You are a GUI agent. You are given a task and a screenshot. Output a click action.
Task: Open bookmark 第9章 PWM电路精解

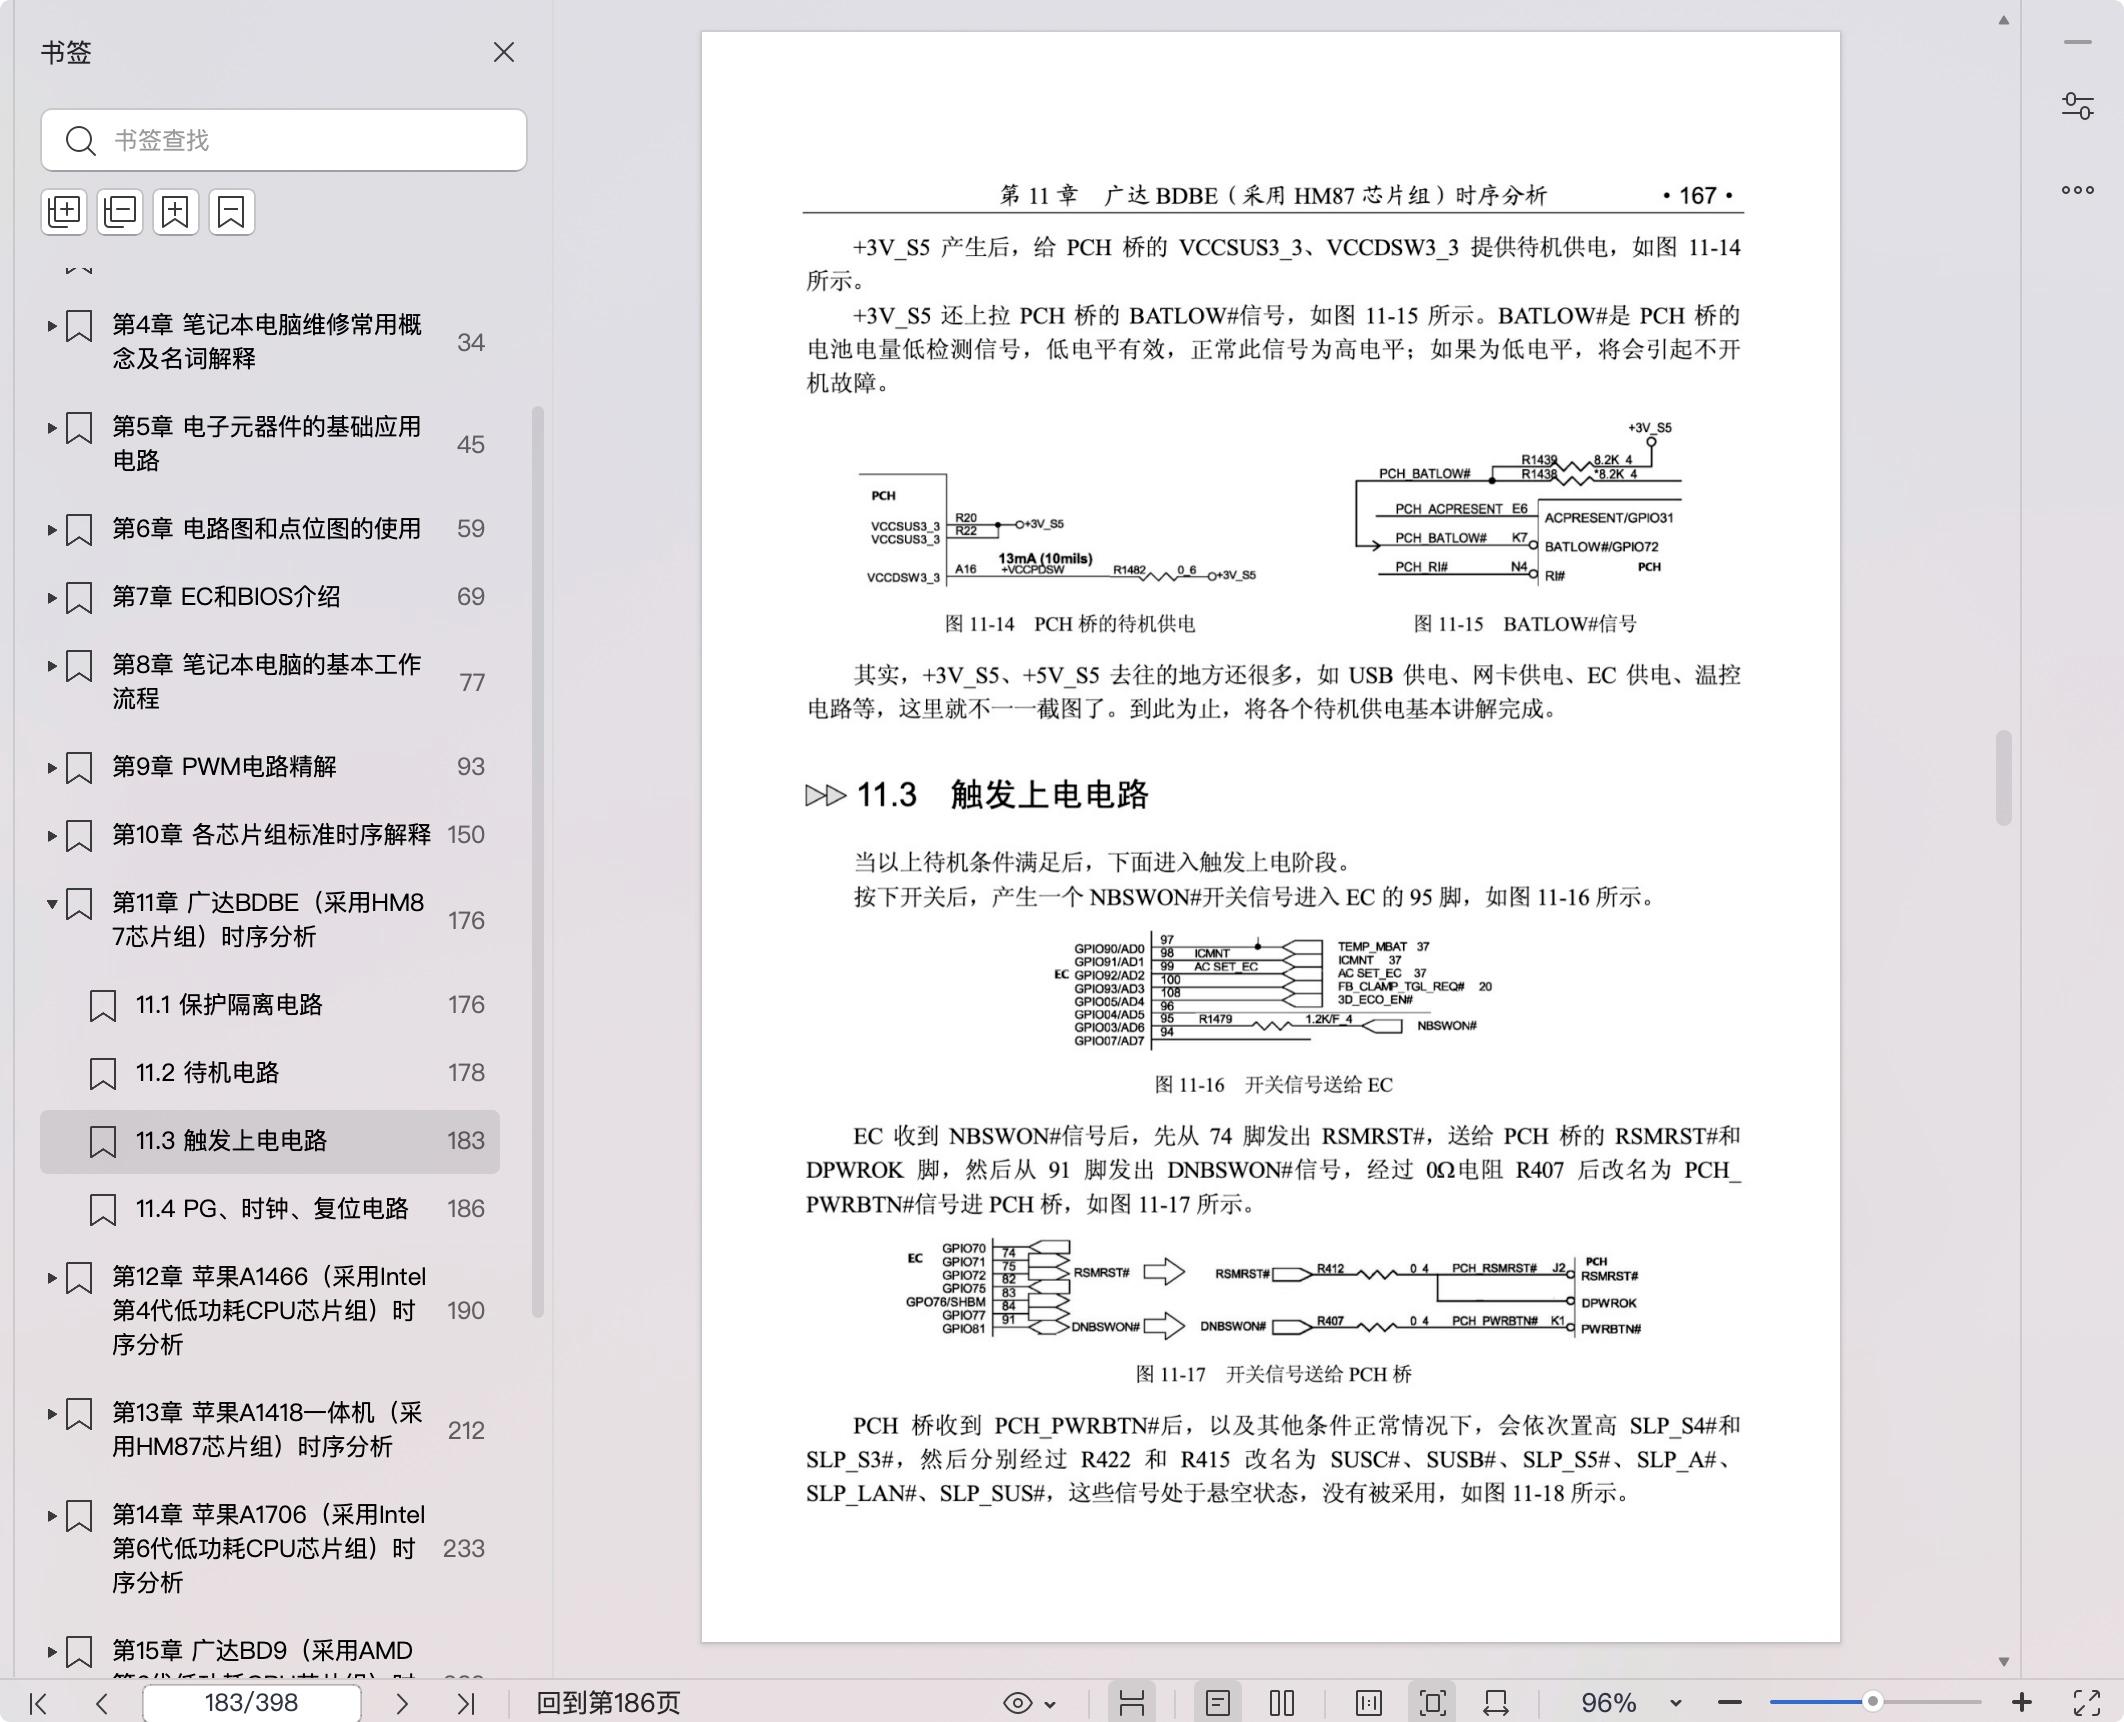[224, 767]
